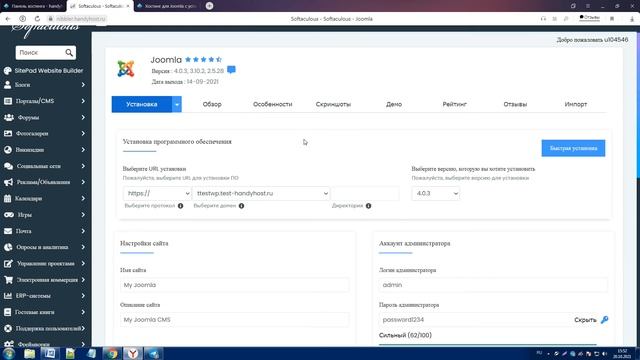Expand the Portals/CMS category chevron
The height and width of the screenshot is (360, 640).
point(83,101)
